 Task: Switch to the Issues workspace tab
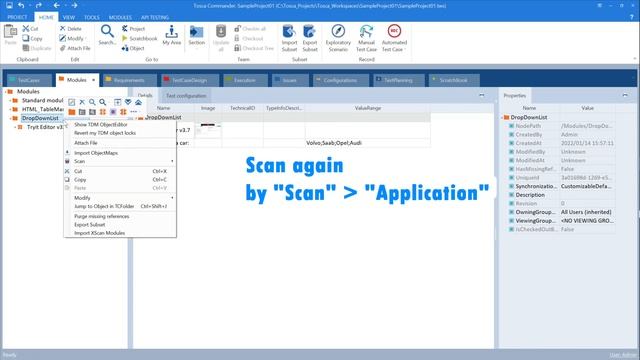coord(289,80)
